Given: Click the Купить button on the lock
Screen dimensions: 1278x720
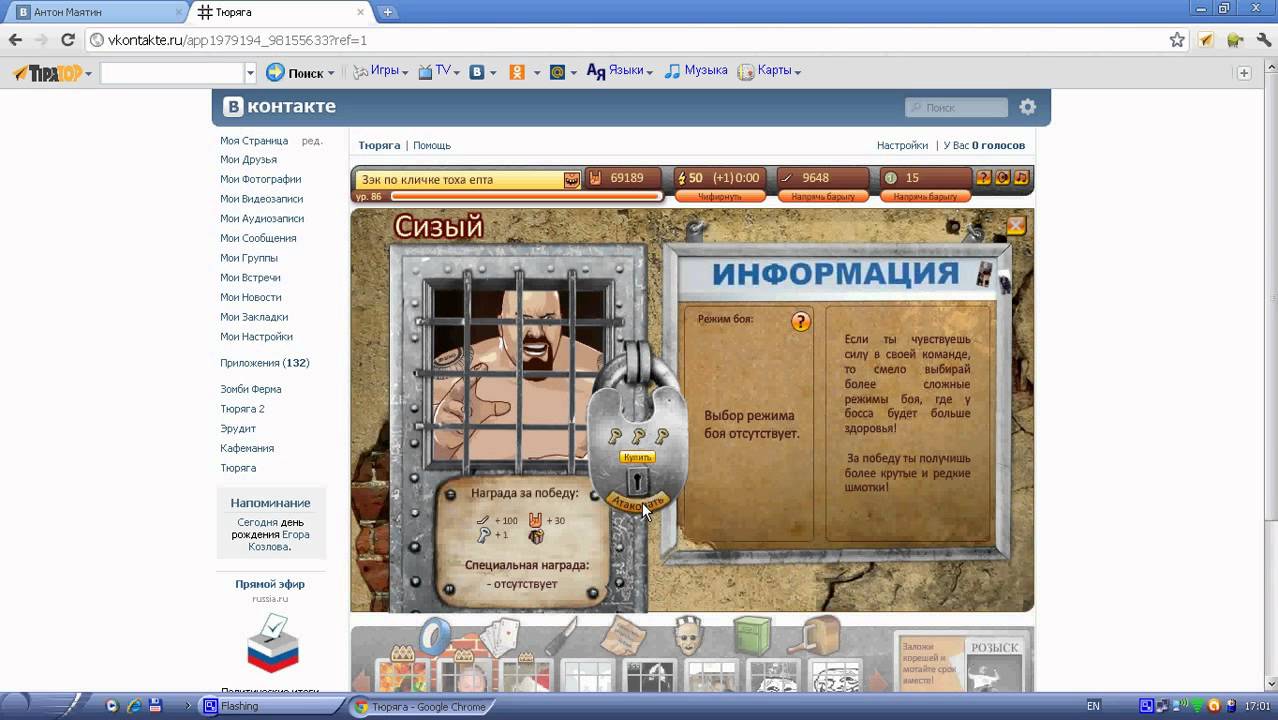Looking at the screenshot, I should coord(637,457).
